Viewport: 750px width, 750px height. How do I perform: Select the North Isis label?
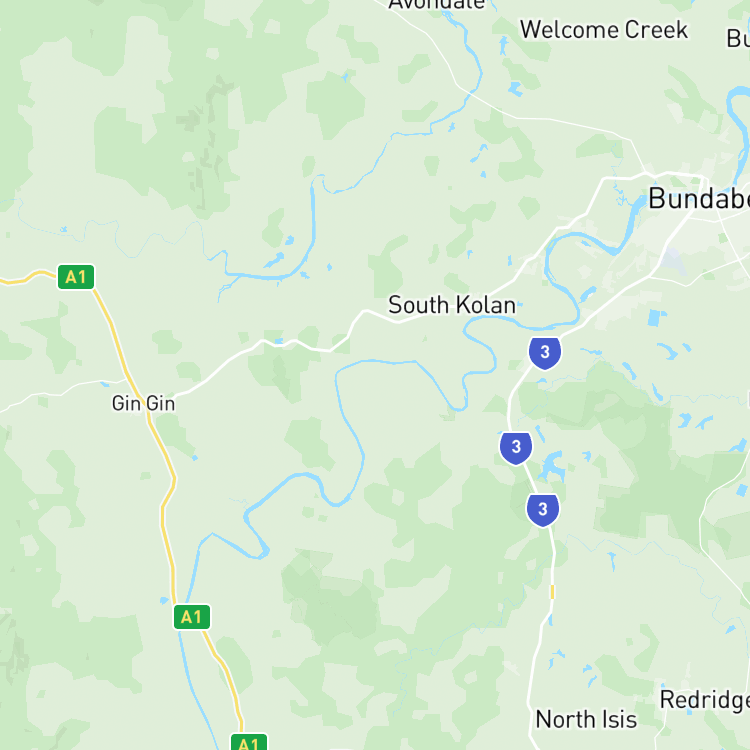click(586, 719)
